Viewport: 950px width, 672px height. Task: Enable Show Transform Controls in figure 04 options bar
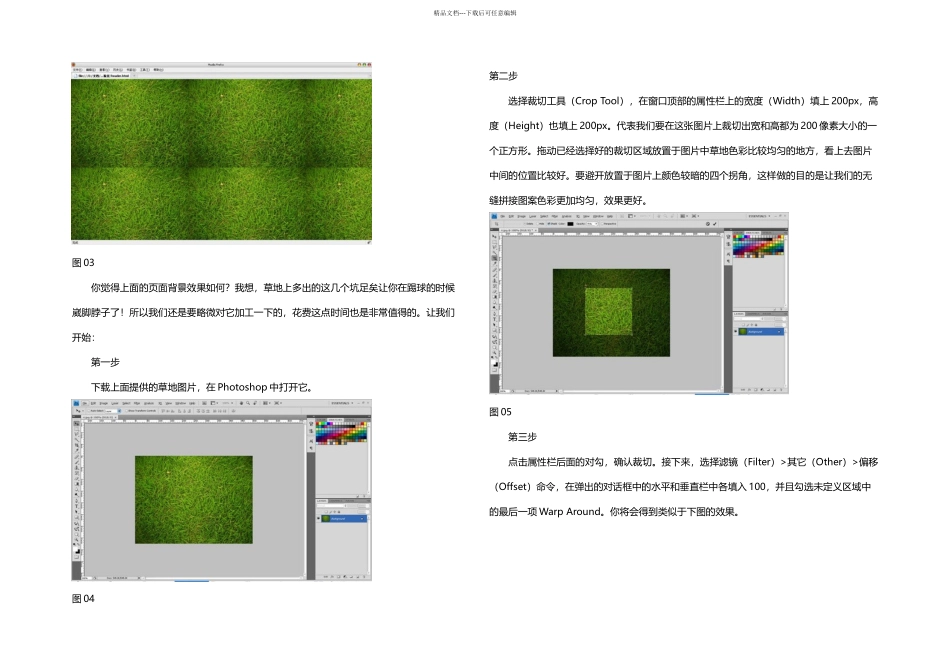tap(127, 411)
